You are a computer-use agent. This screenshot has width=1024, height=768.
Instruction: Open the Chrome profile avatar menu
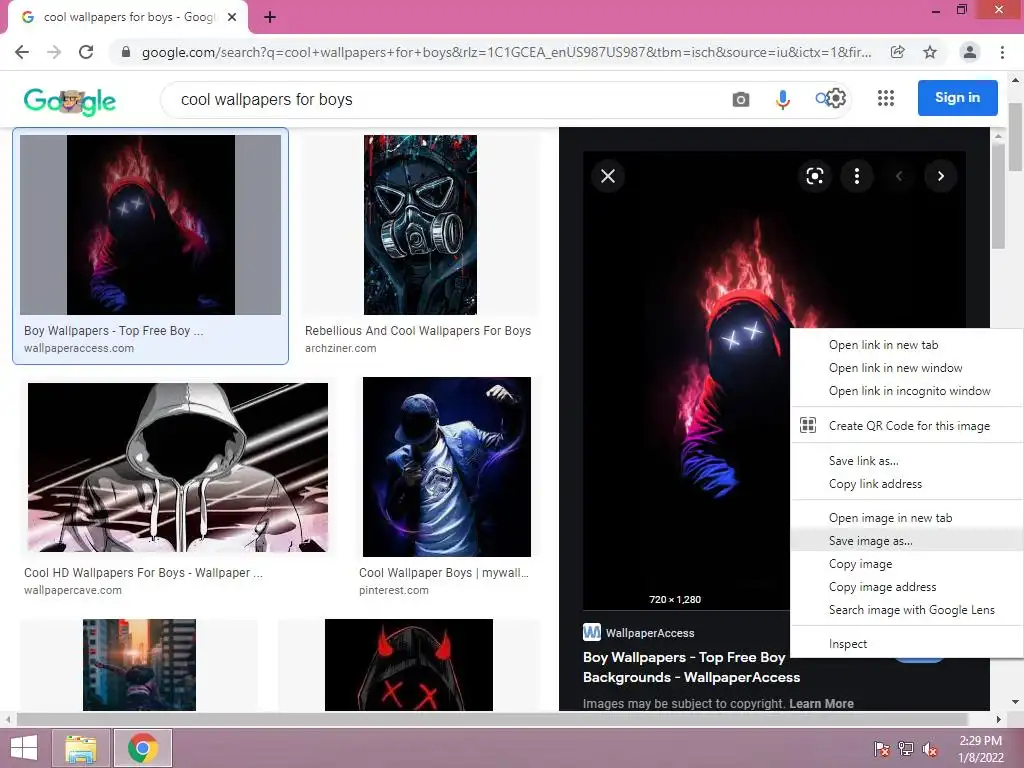[x=970, y=52]
